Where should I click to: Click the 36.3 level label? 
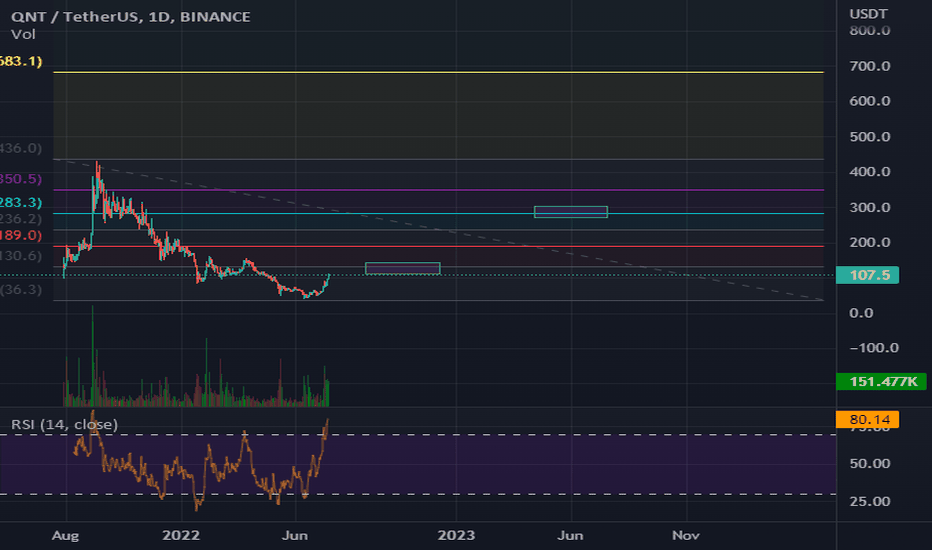pyautogui.click(x=21, y=290)
